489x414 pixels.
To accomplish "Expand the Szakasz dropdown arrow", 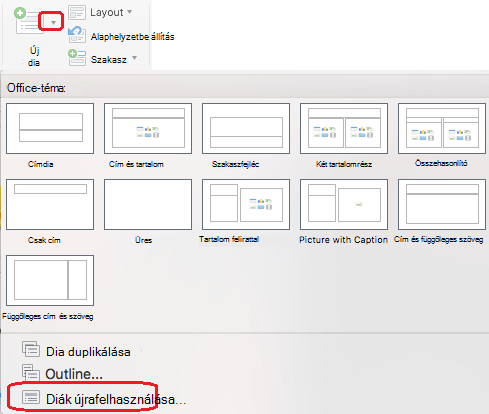I will 134,58.
